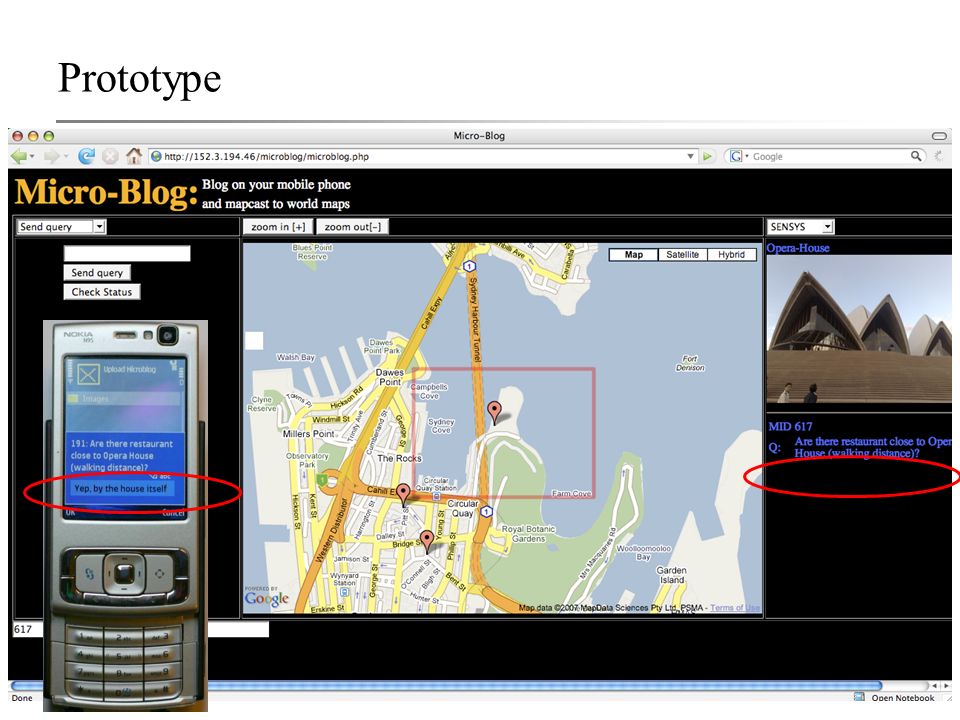Click the green Go arrow beside address bar
Image resolution: width=960 pixels, height=720 pixels.
click(x=708, y=157)
